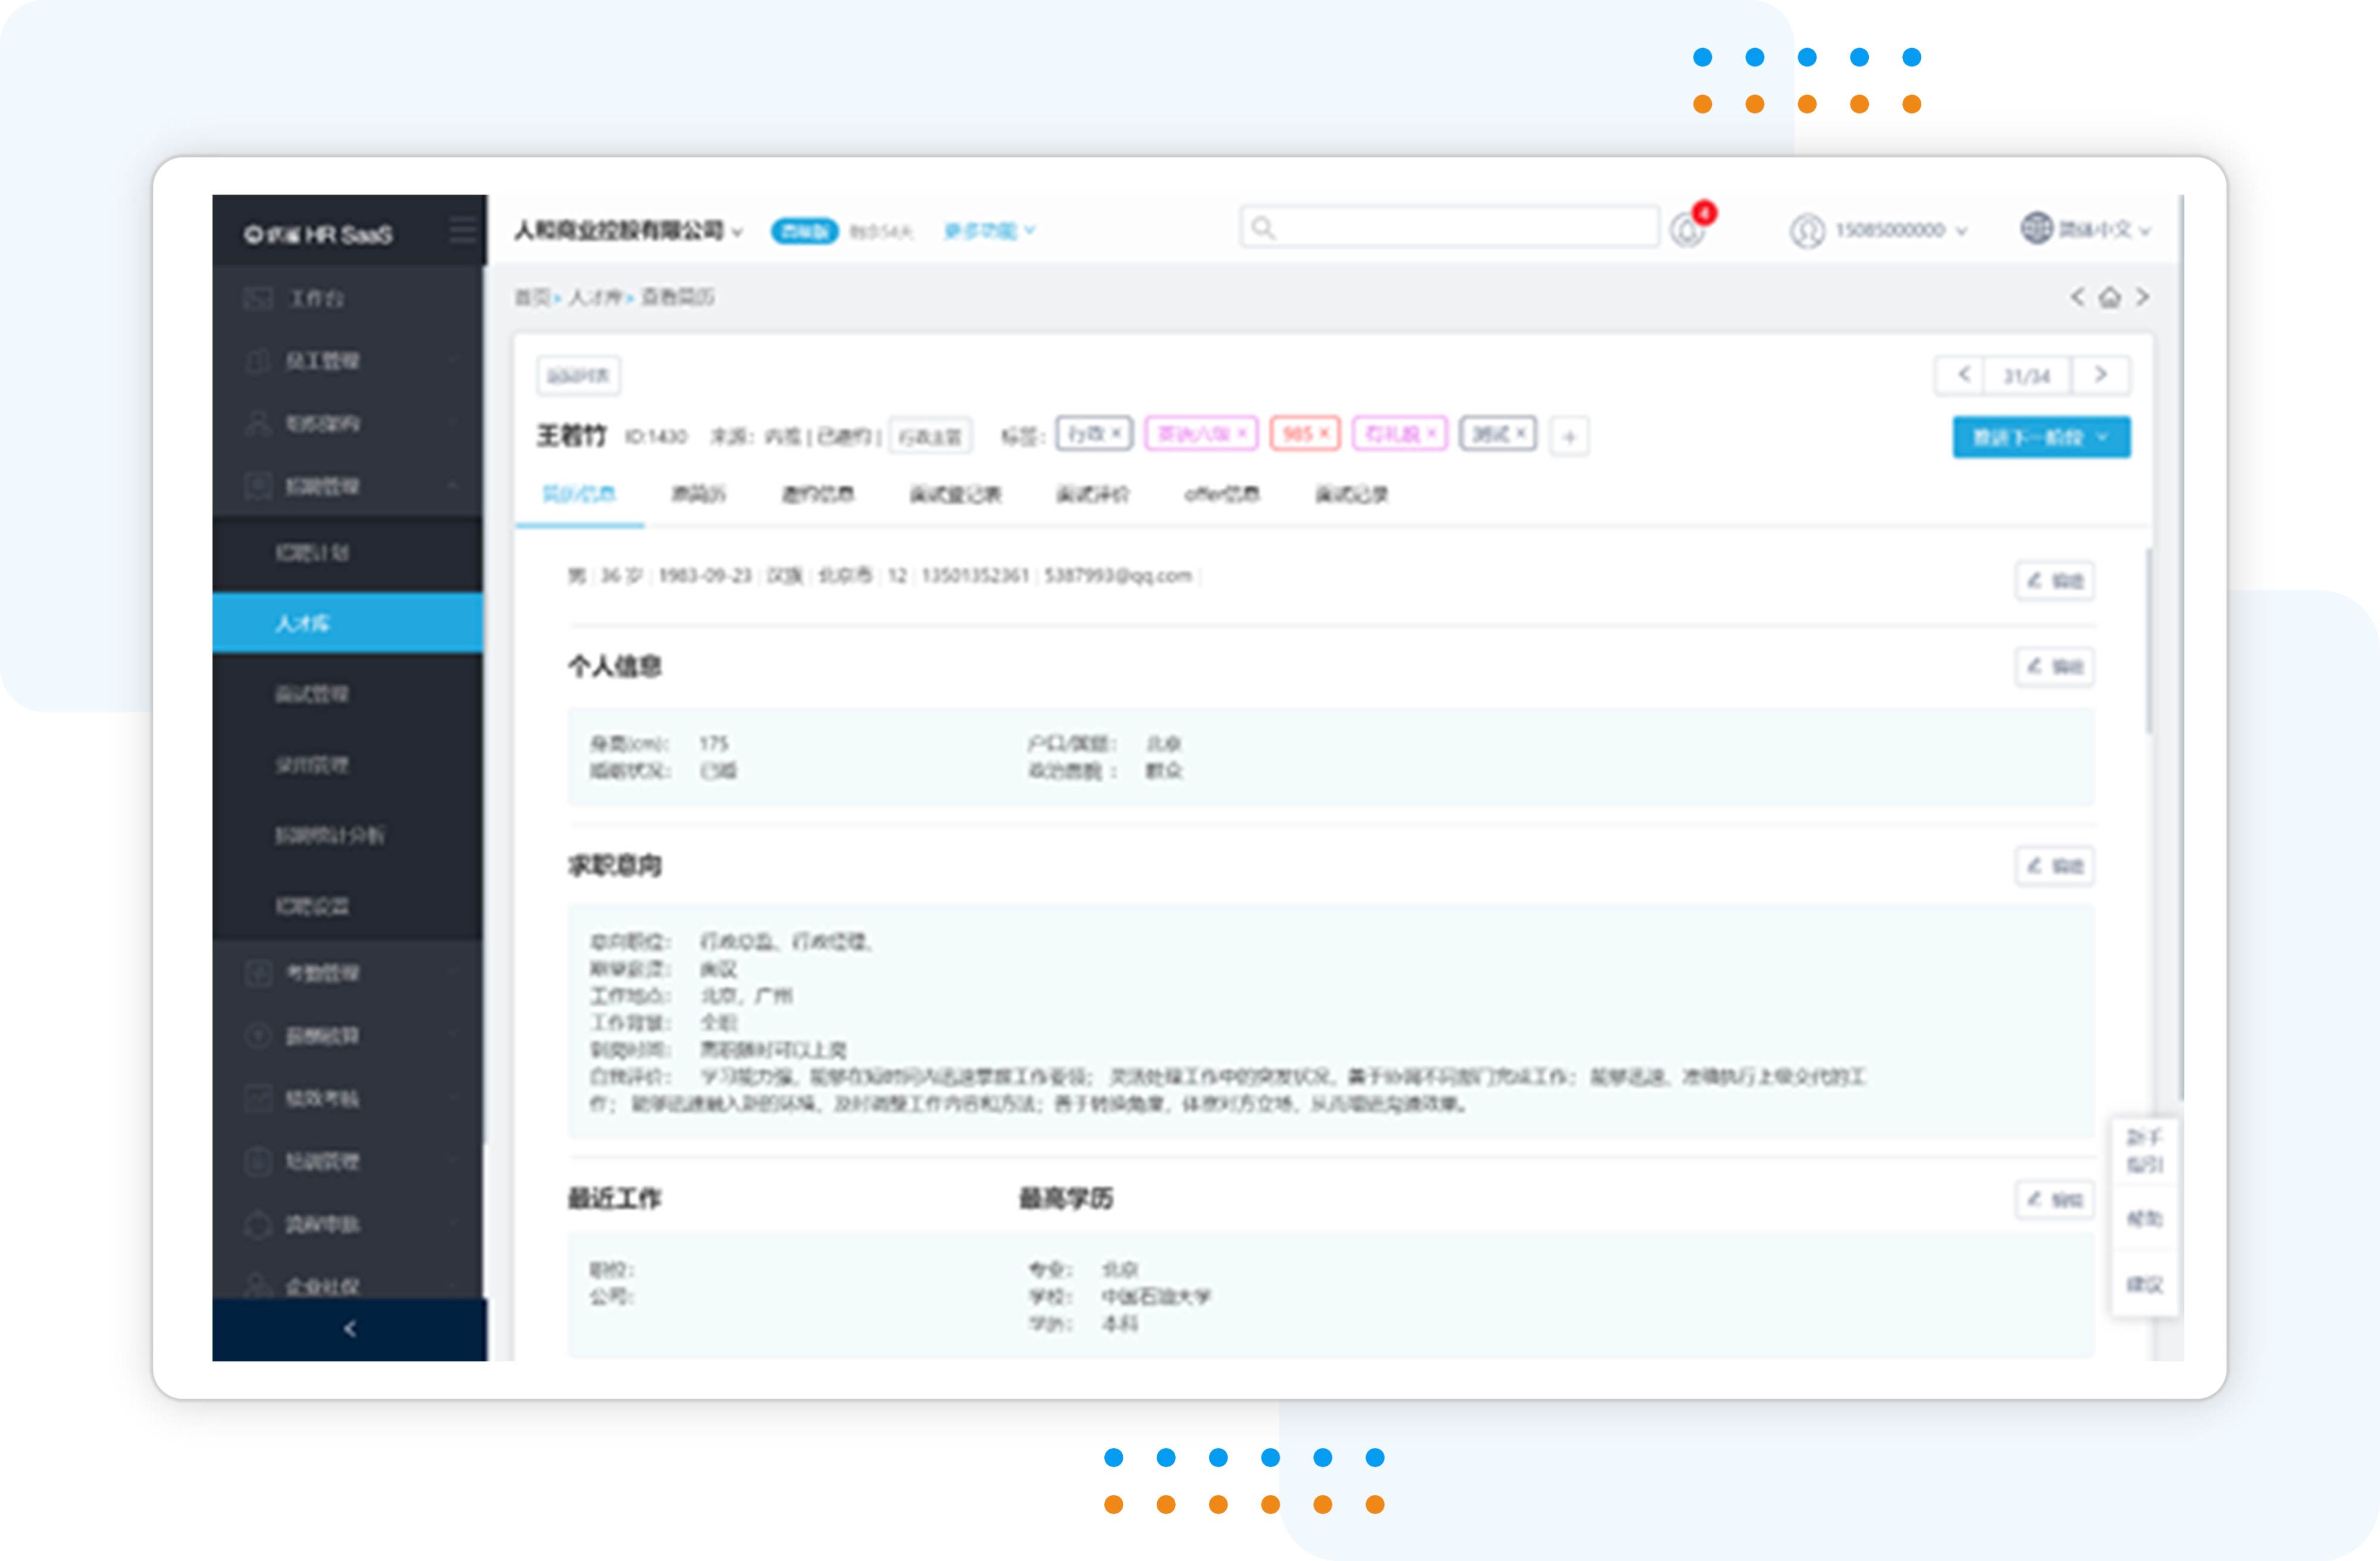Switch to the 原简历 tab

tap(698, 494)
